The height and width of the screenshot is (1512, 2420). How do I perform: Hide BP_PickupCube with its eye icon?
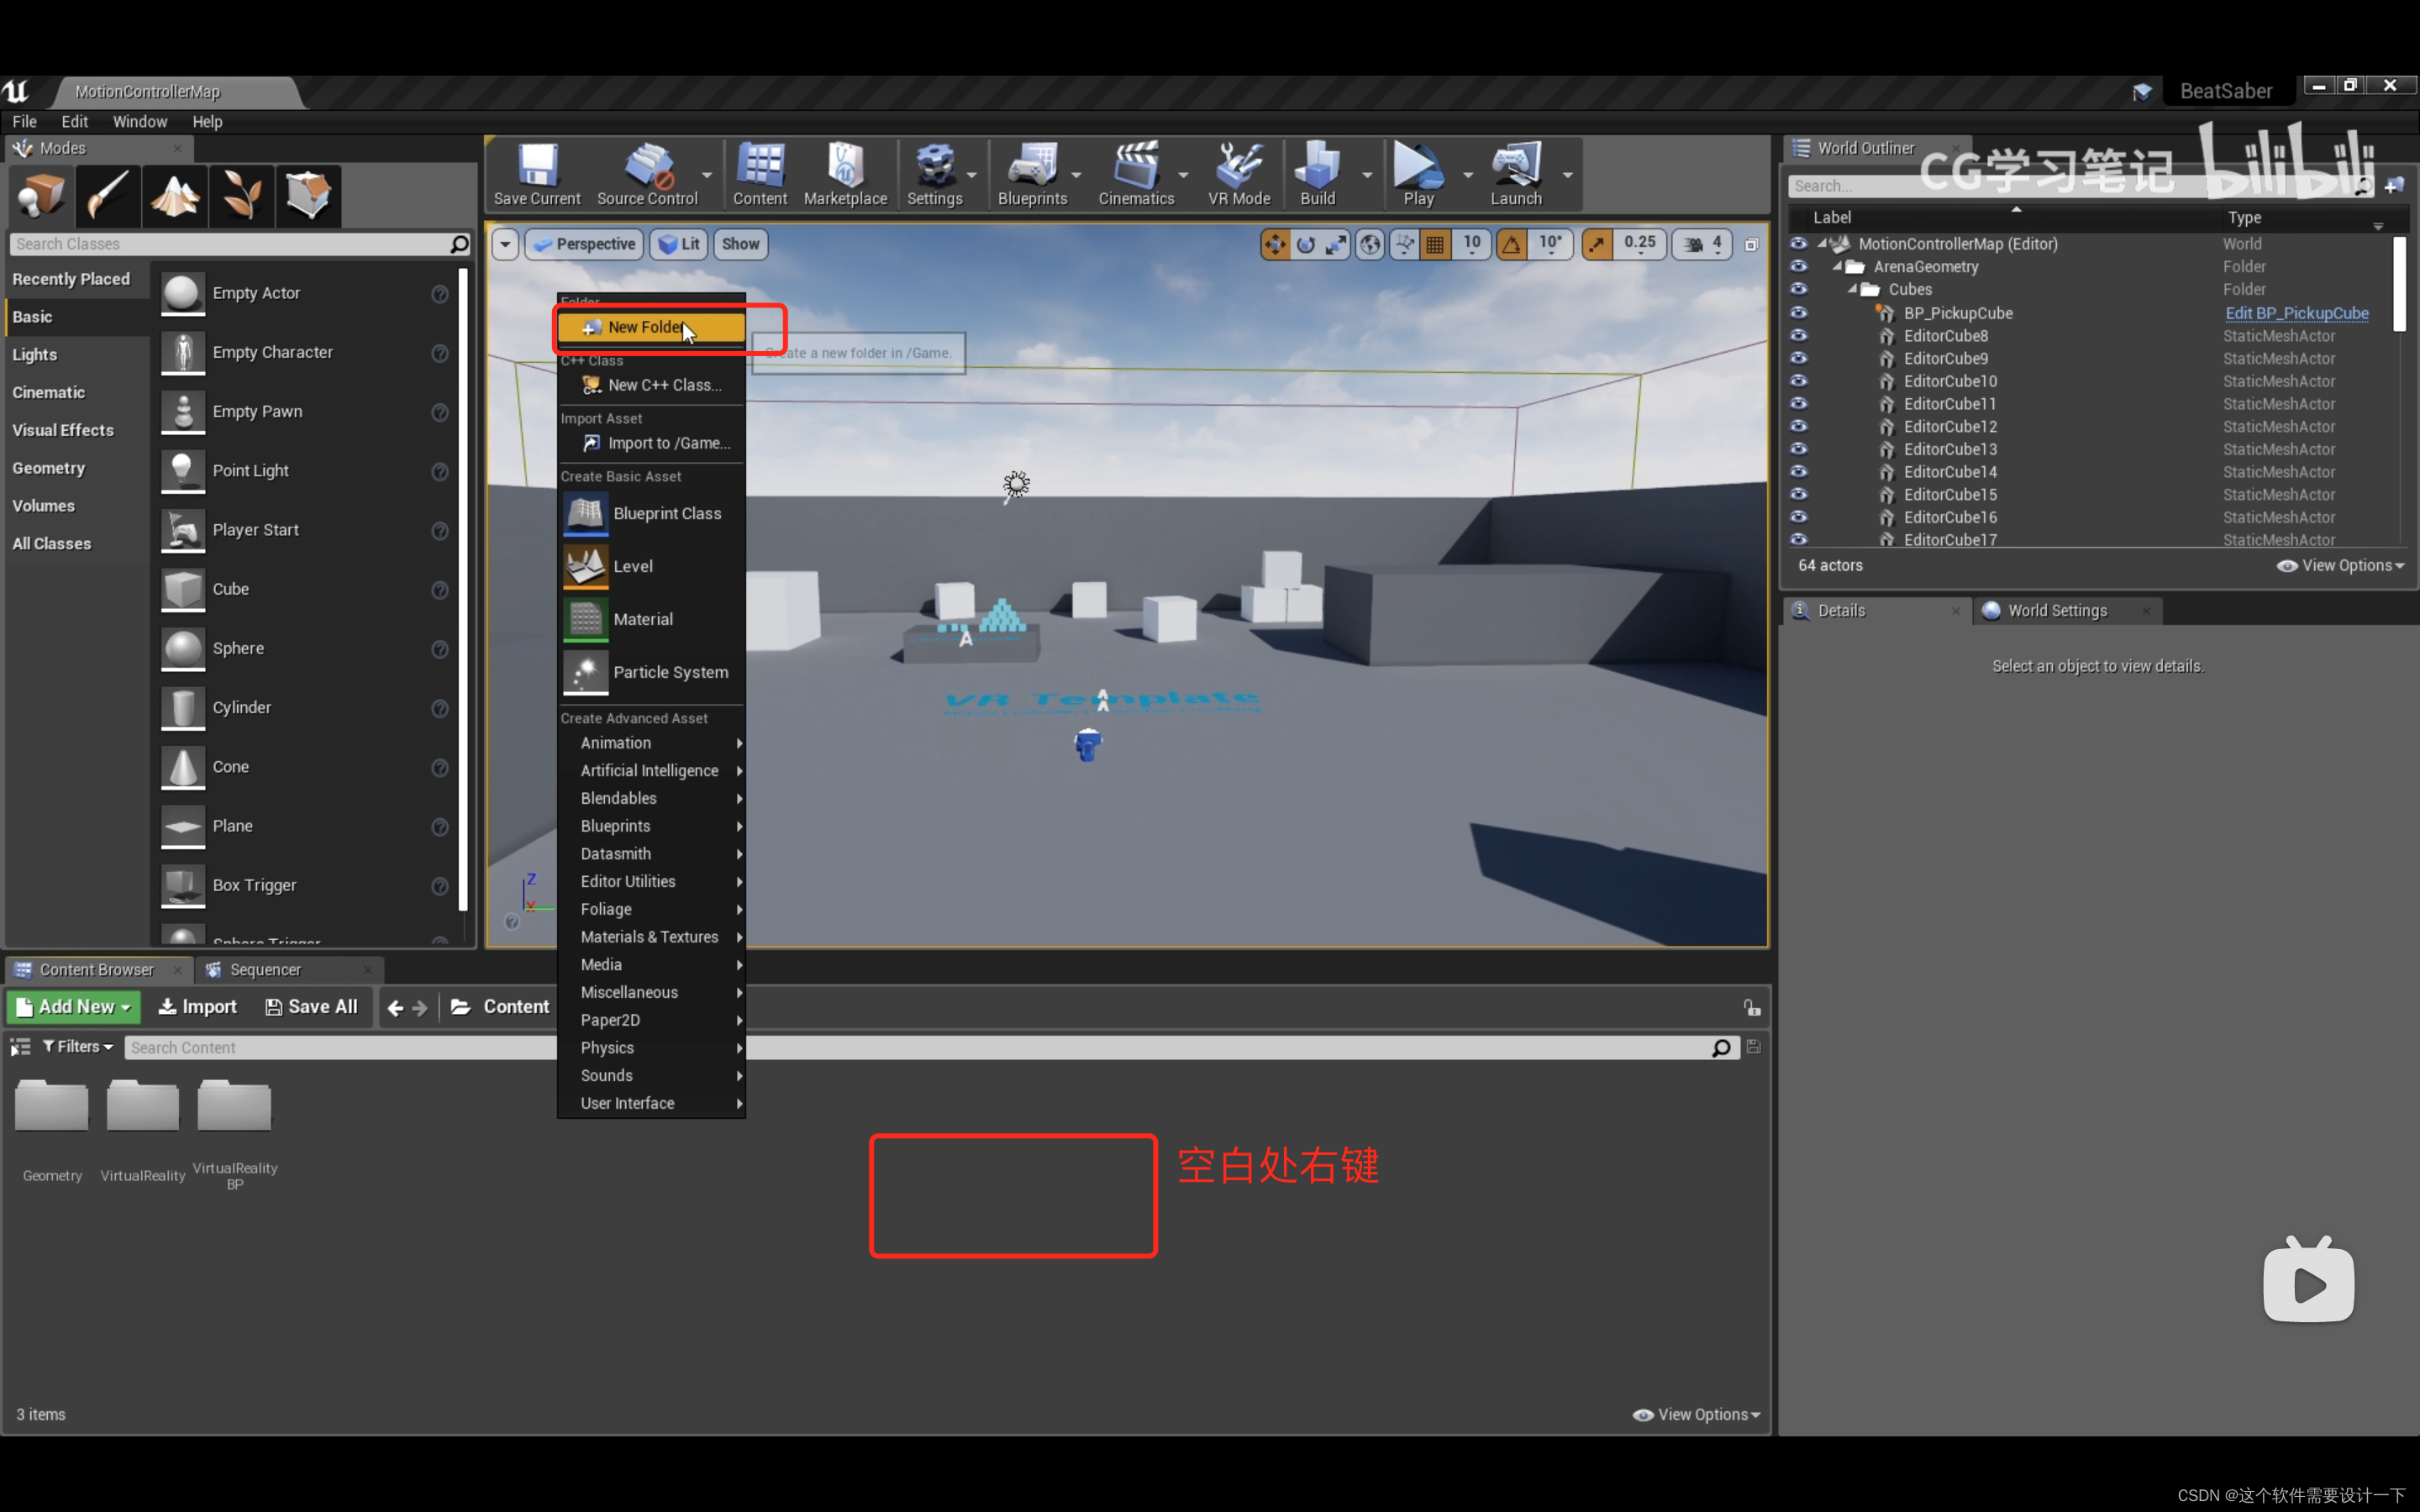1798,313
